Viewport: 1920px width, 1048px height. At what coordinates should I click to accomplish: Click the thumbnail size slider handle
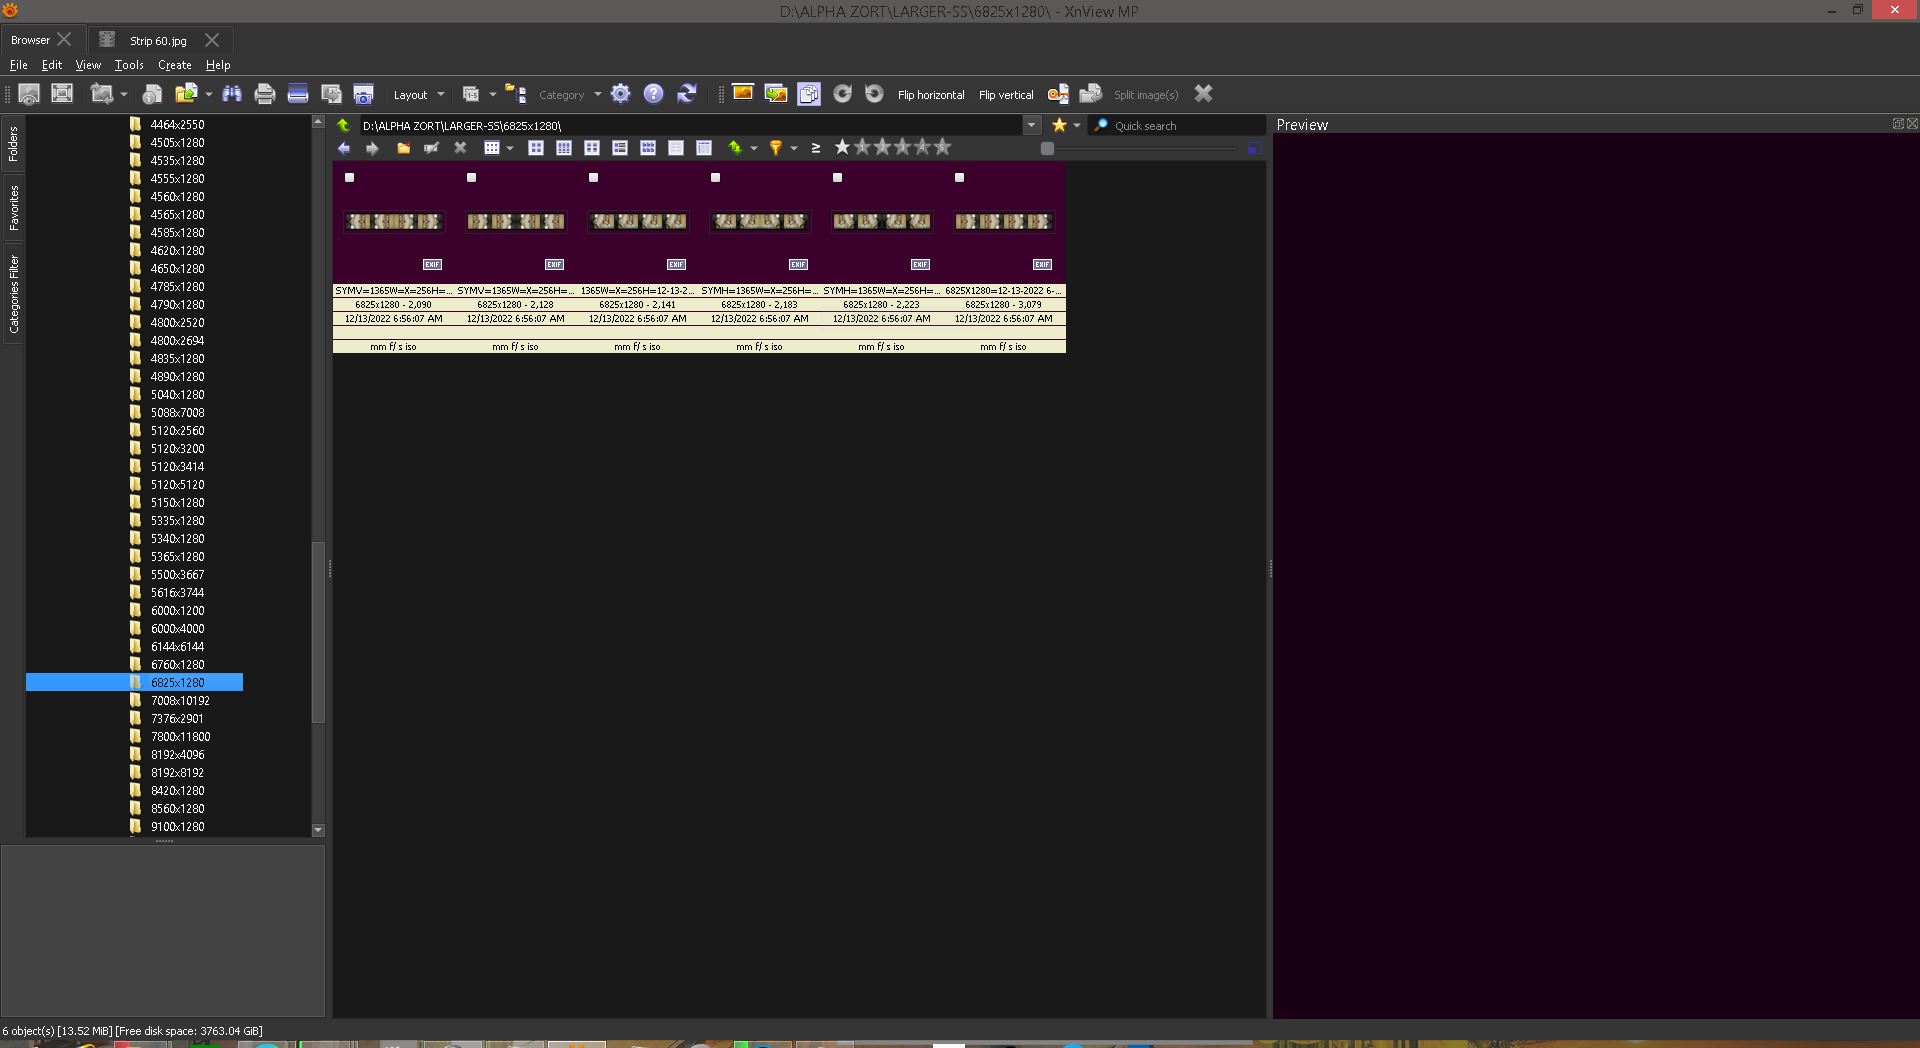(1047, 148)
